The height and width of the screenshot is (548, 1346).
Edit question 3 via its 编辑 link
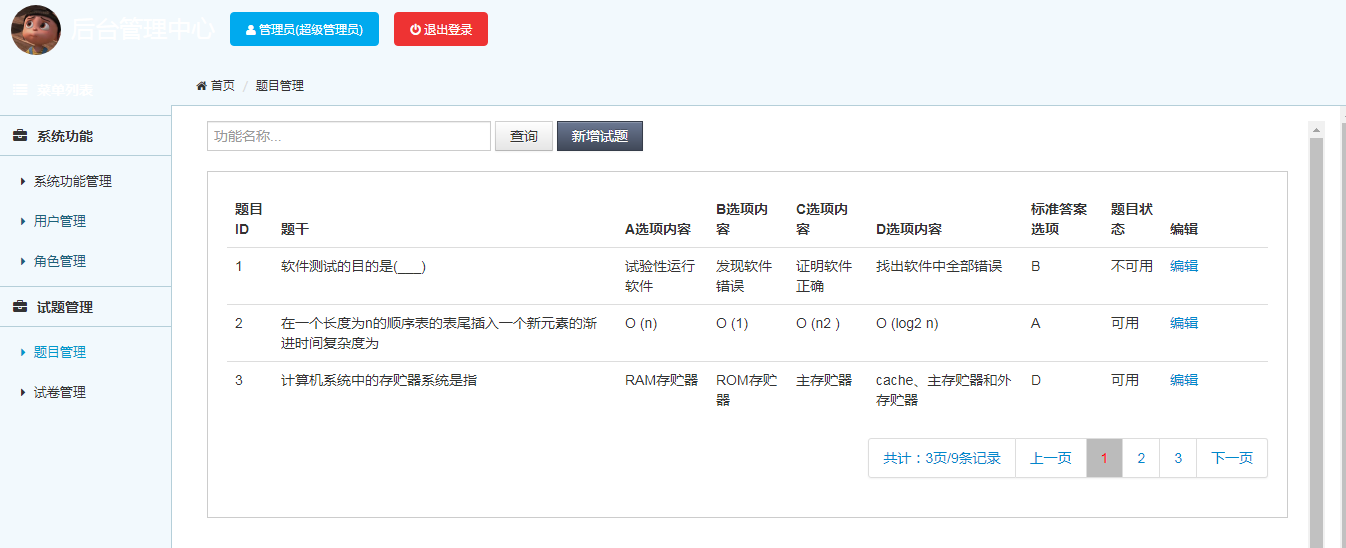1184,380
